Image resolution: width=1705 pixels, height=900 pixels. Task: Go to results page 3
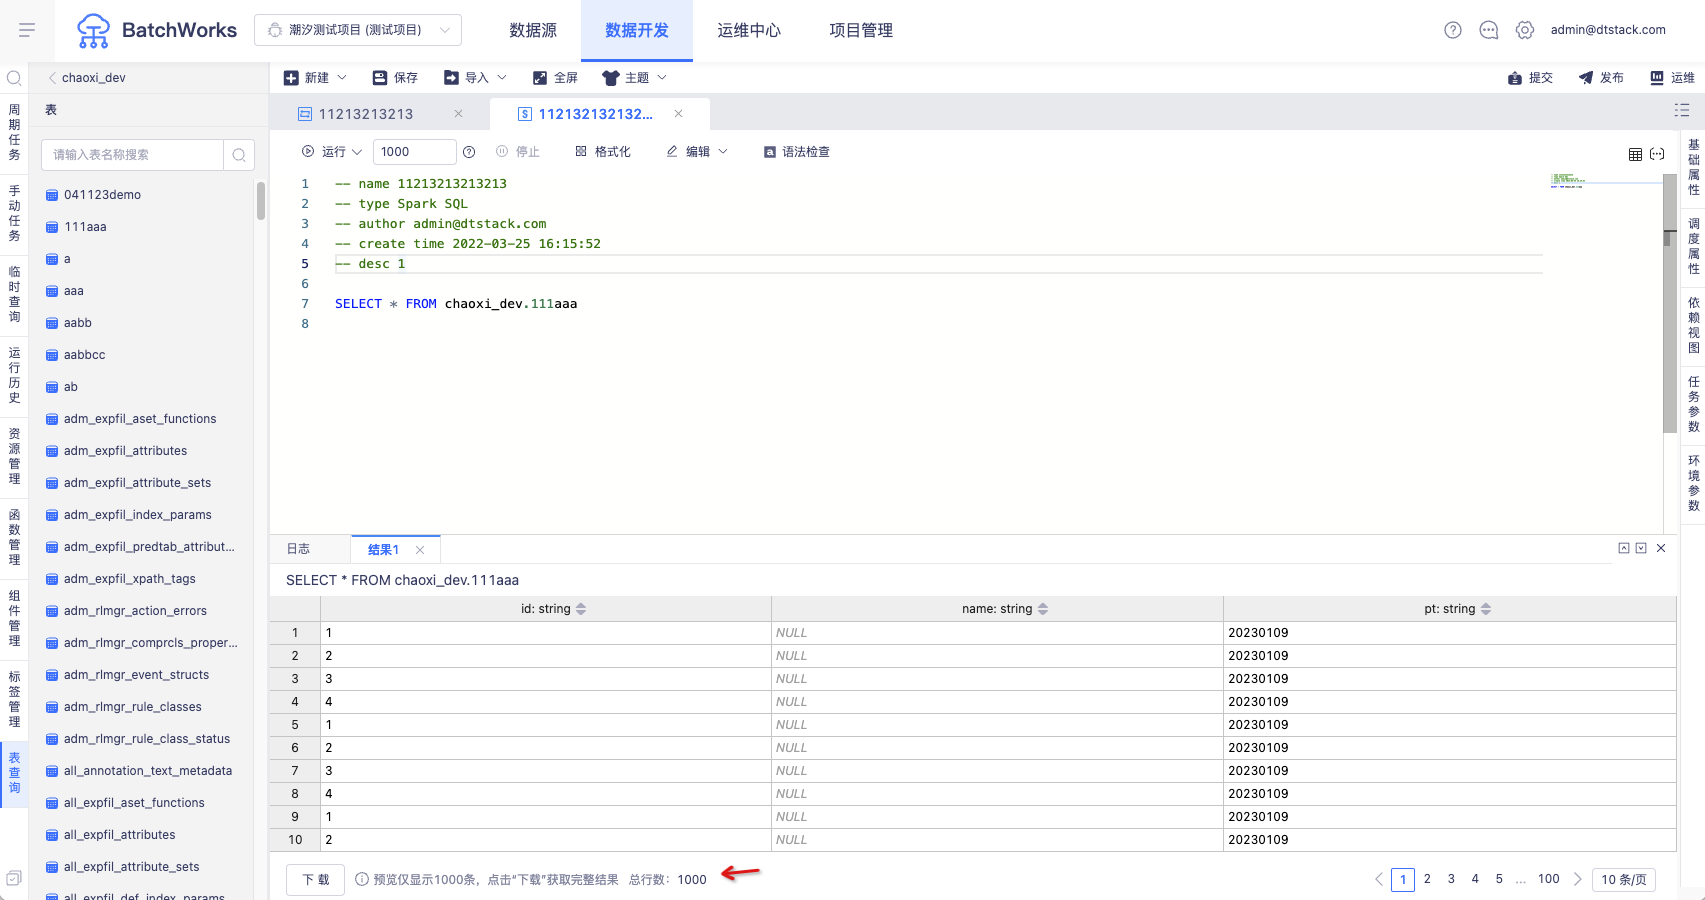(x=1451, y=879)
